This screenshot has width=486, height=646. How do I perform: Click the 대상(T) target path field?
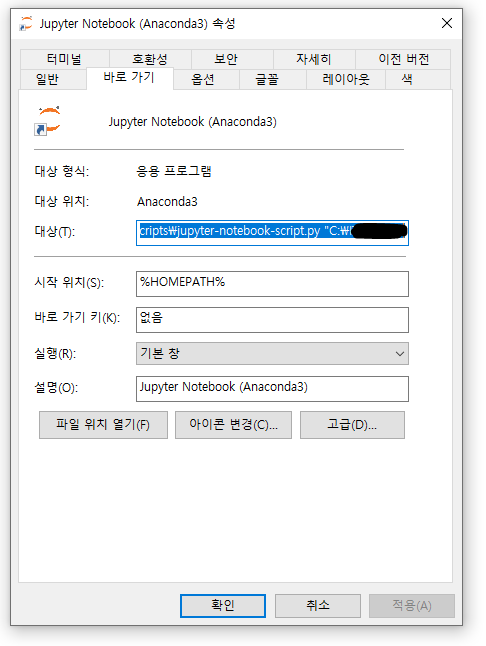coord(272,233)
